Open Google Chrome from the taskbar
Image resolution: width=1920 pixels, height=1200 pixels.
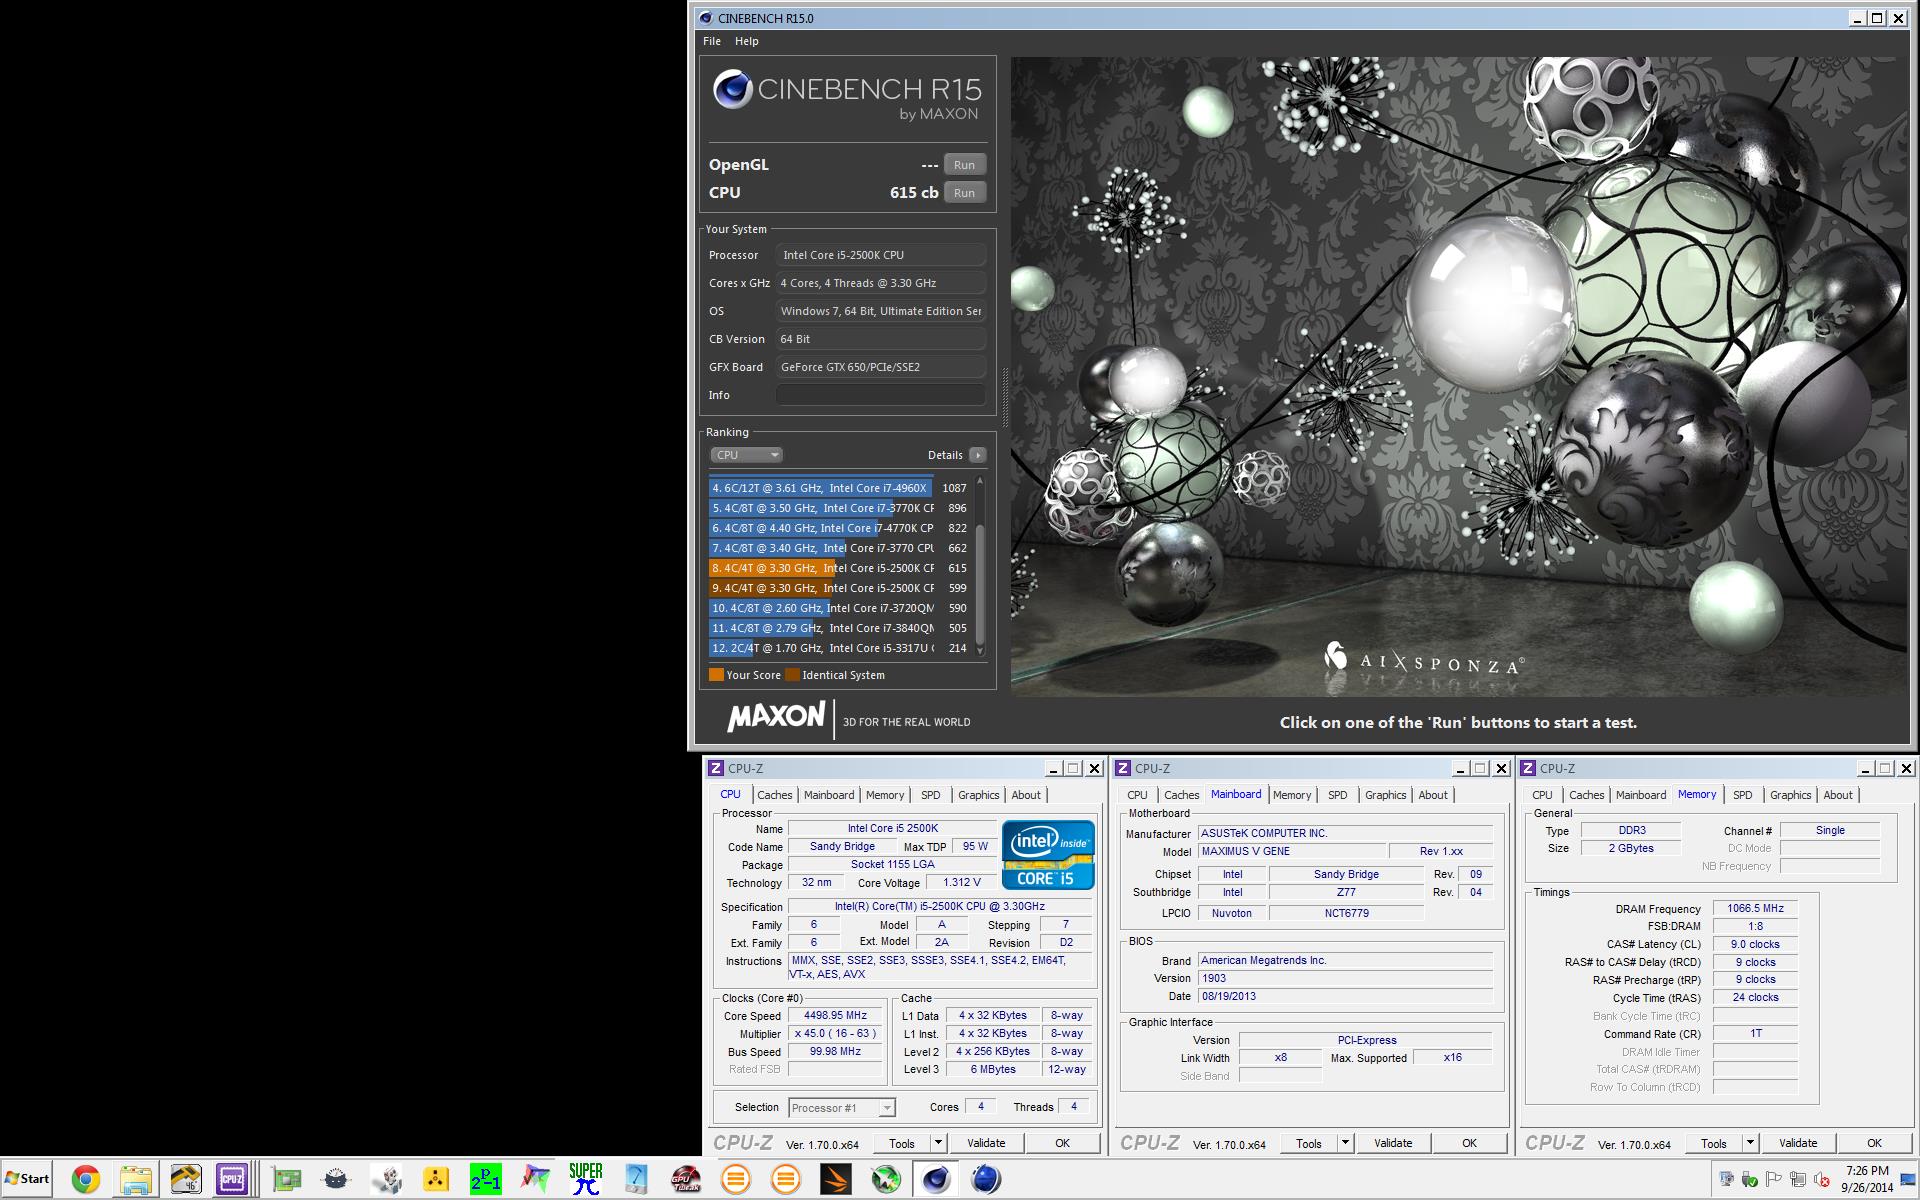click(86, 1180)
